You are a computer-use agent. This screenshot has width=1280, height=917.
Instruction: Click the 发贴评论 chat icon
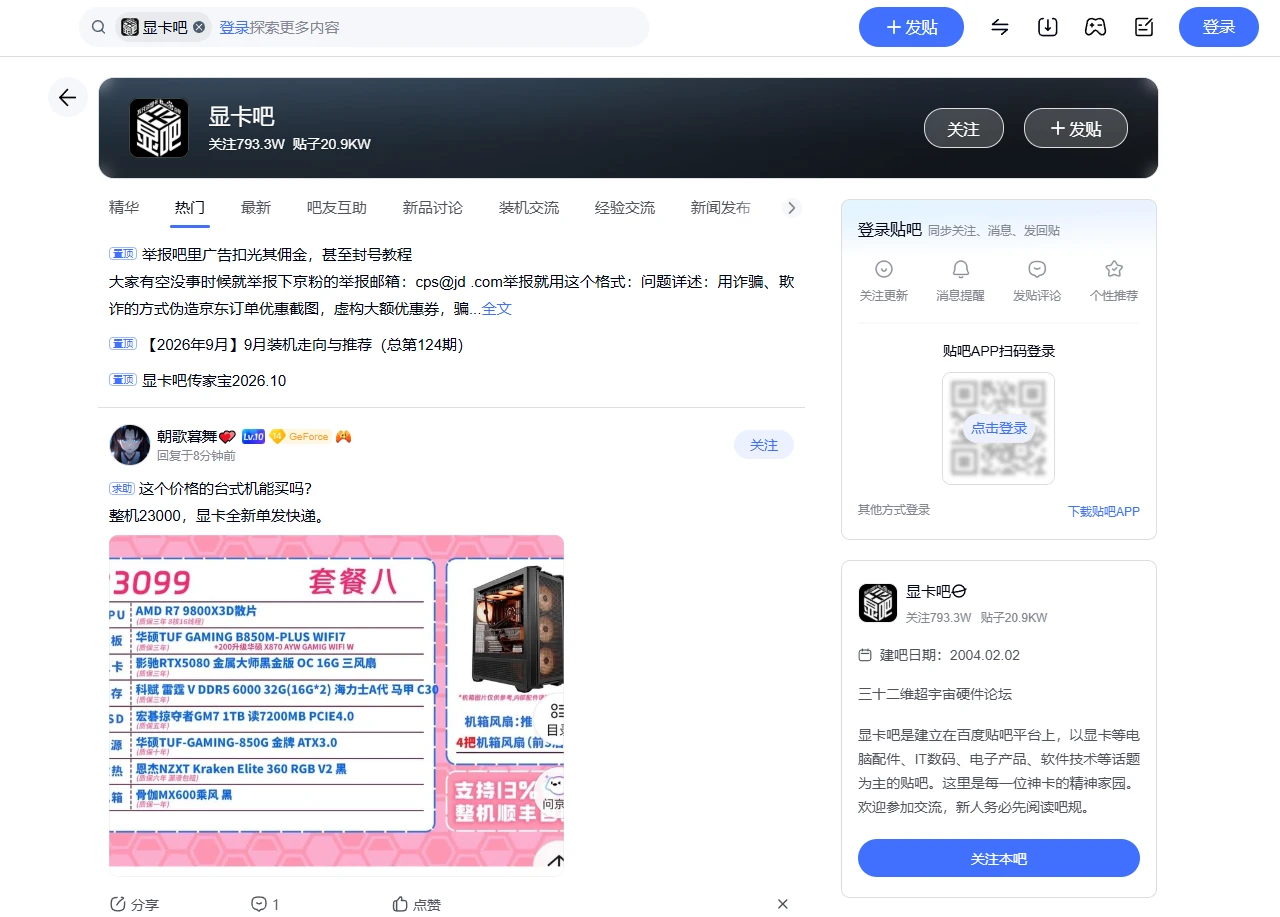click(x=1037, y=269)
